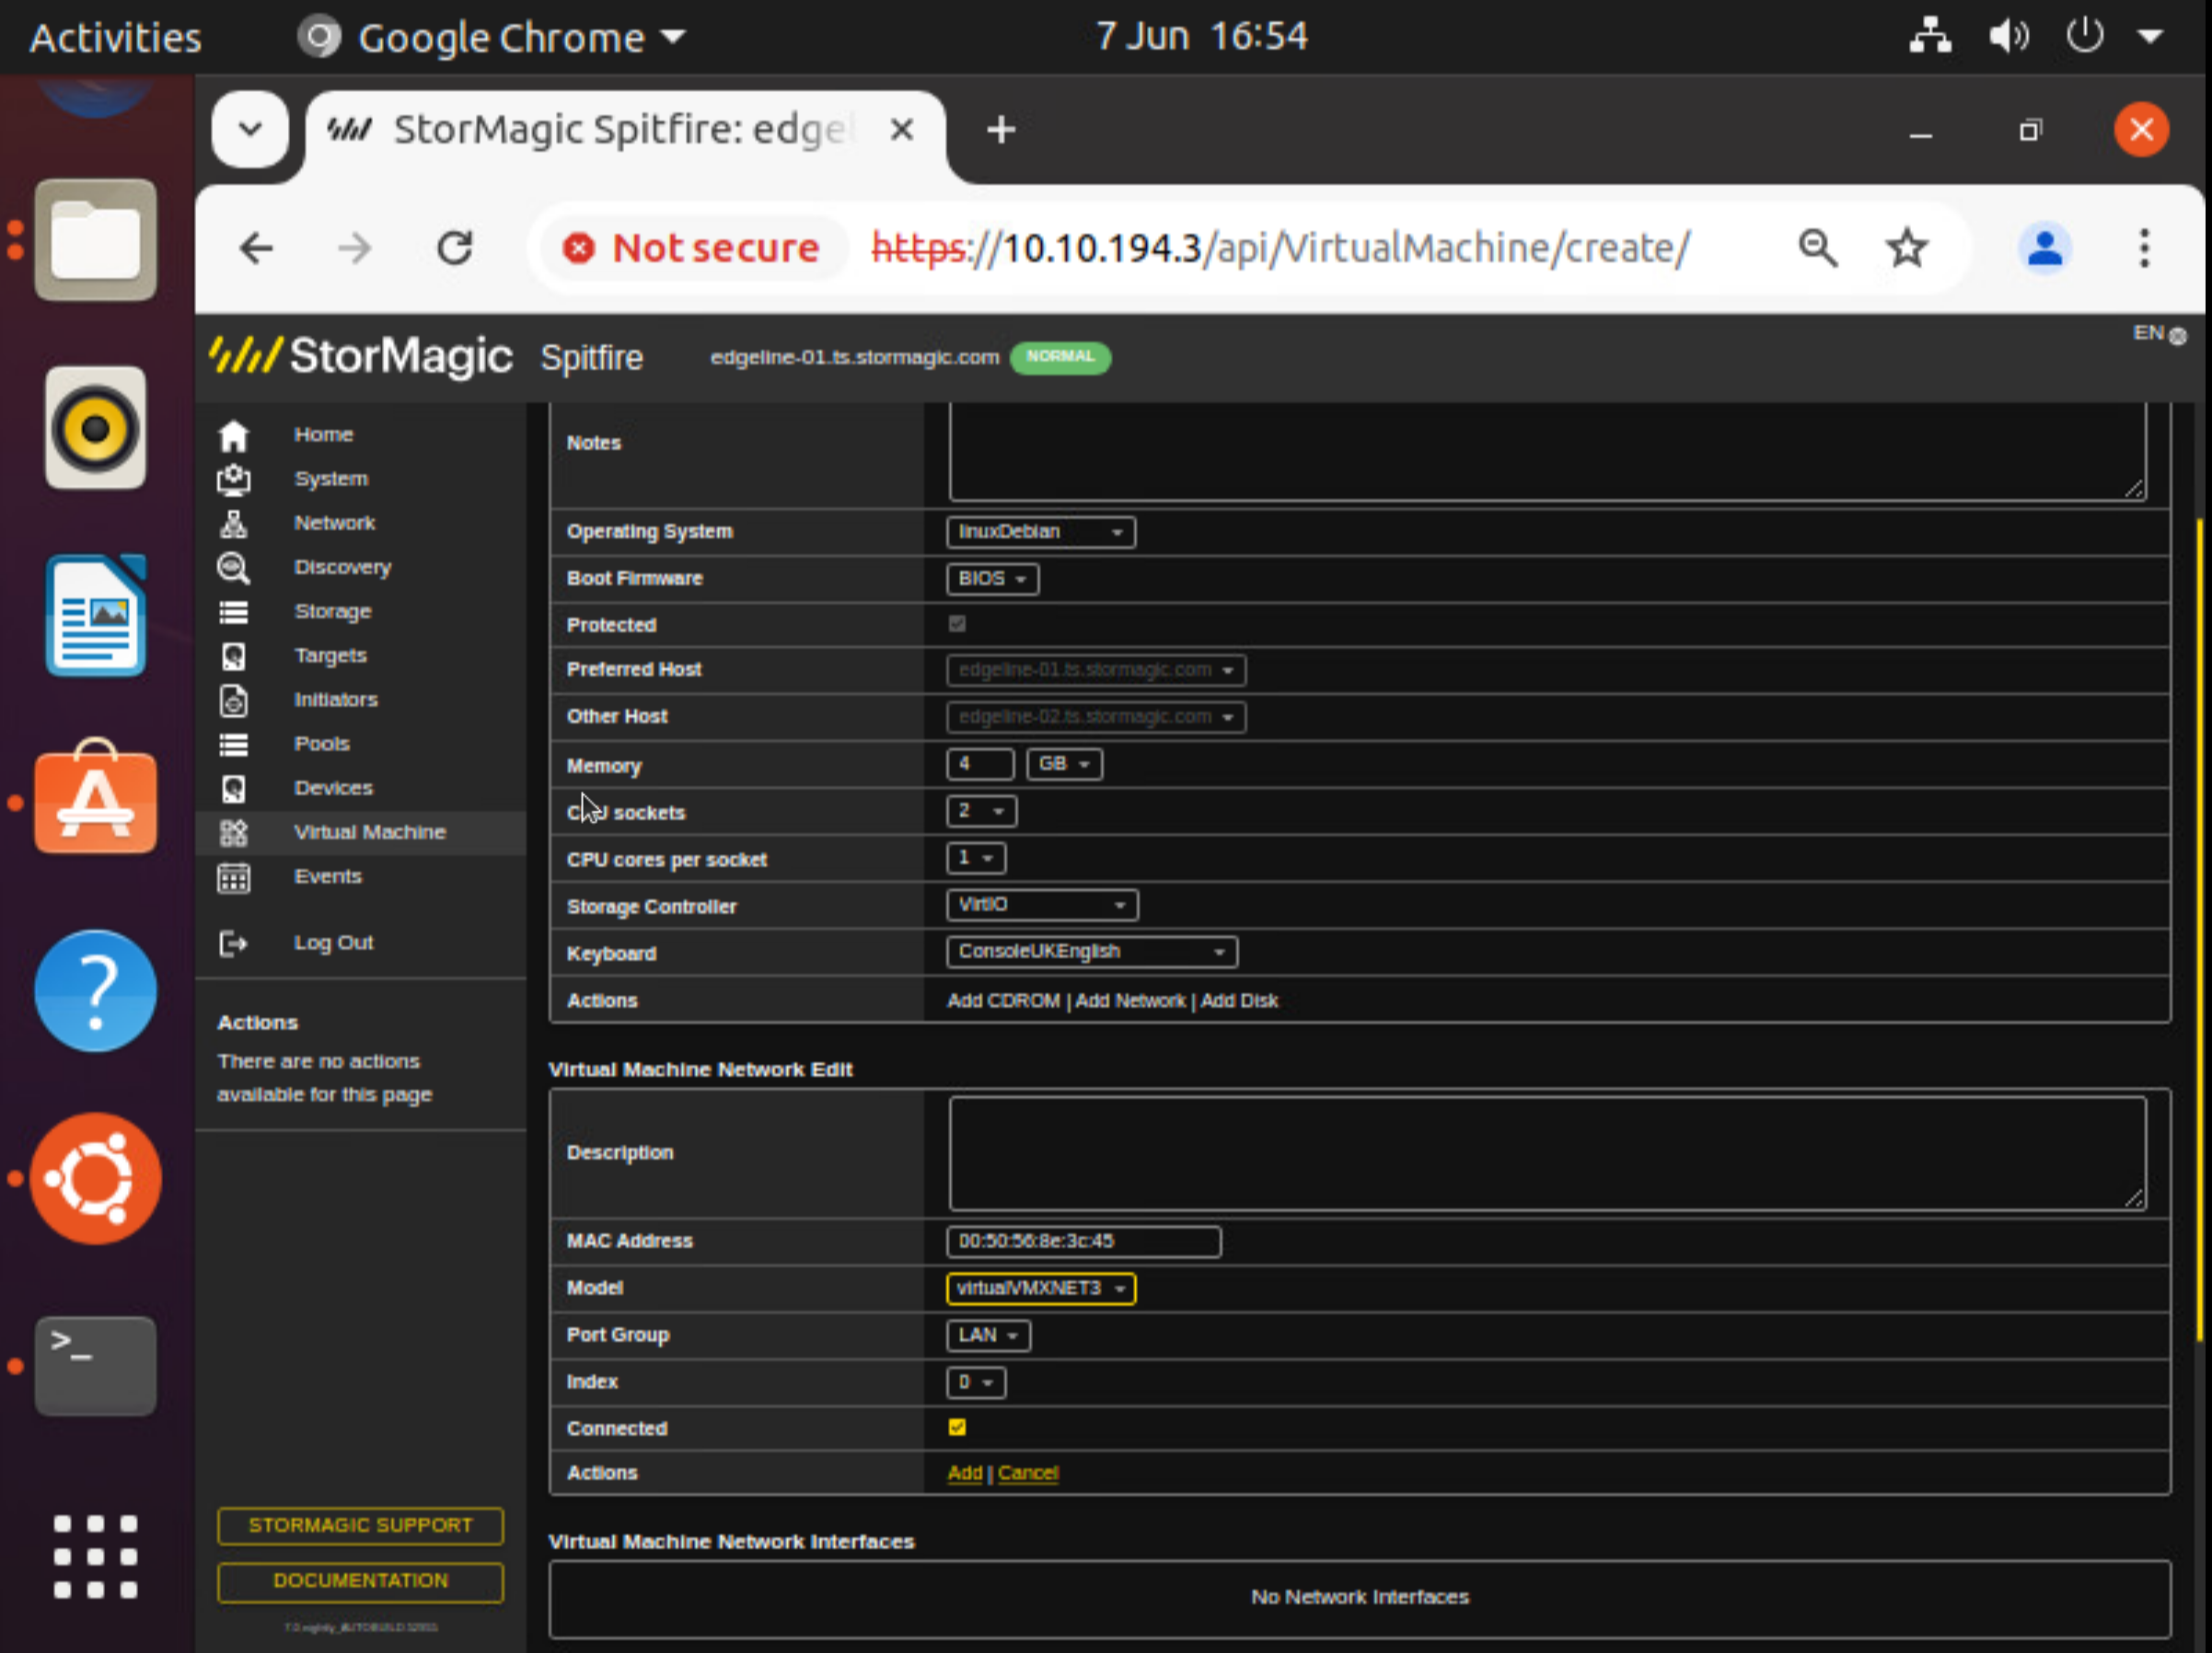Open Memory unit GB dropdown
Viewport: 2212px width, 1653px height.
click(1064, 764)
